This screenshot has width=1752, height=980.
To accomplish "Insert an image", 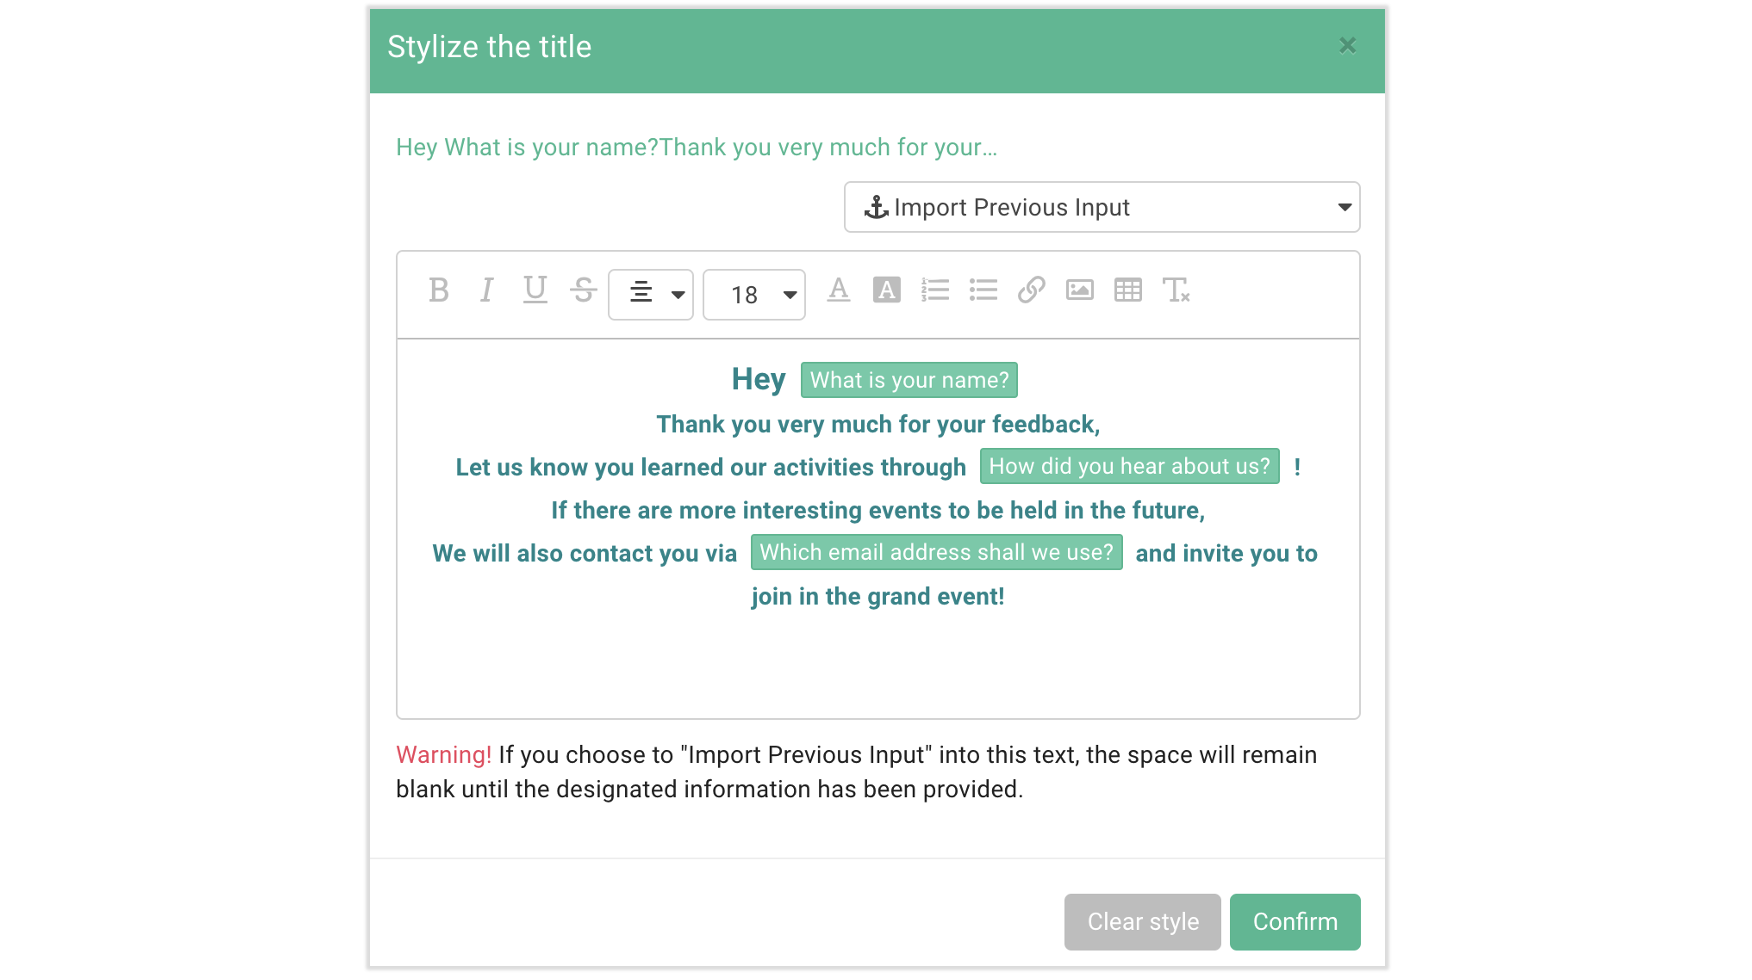I will click(x=1080, y=290).
